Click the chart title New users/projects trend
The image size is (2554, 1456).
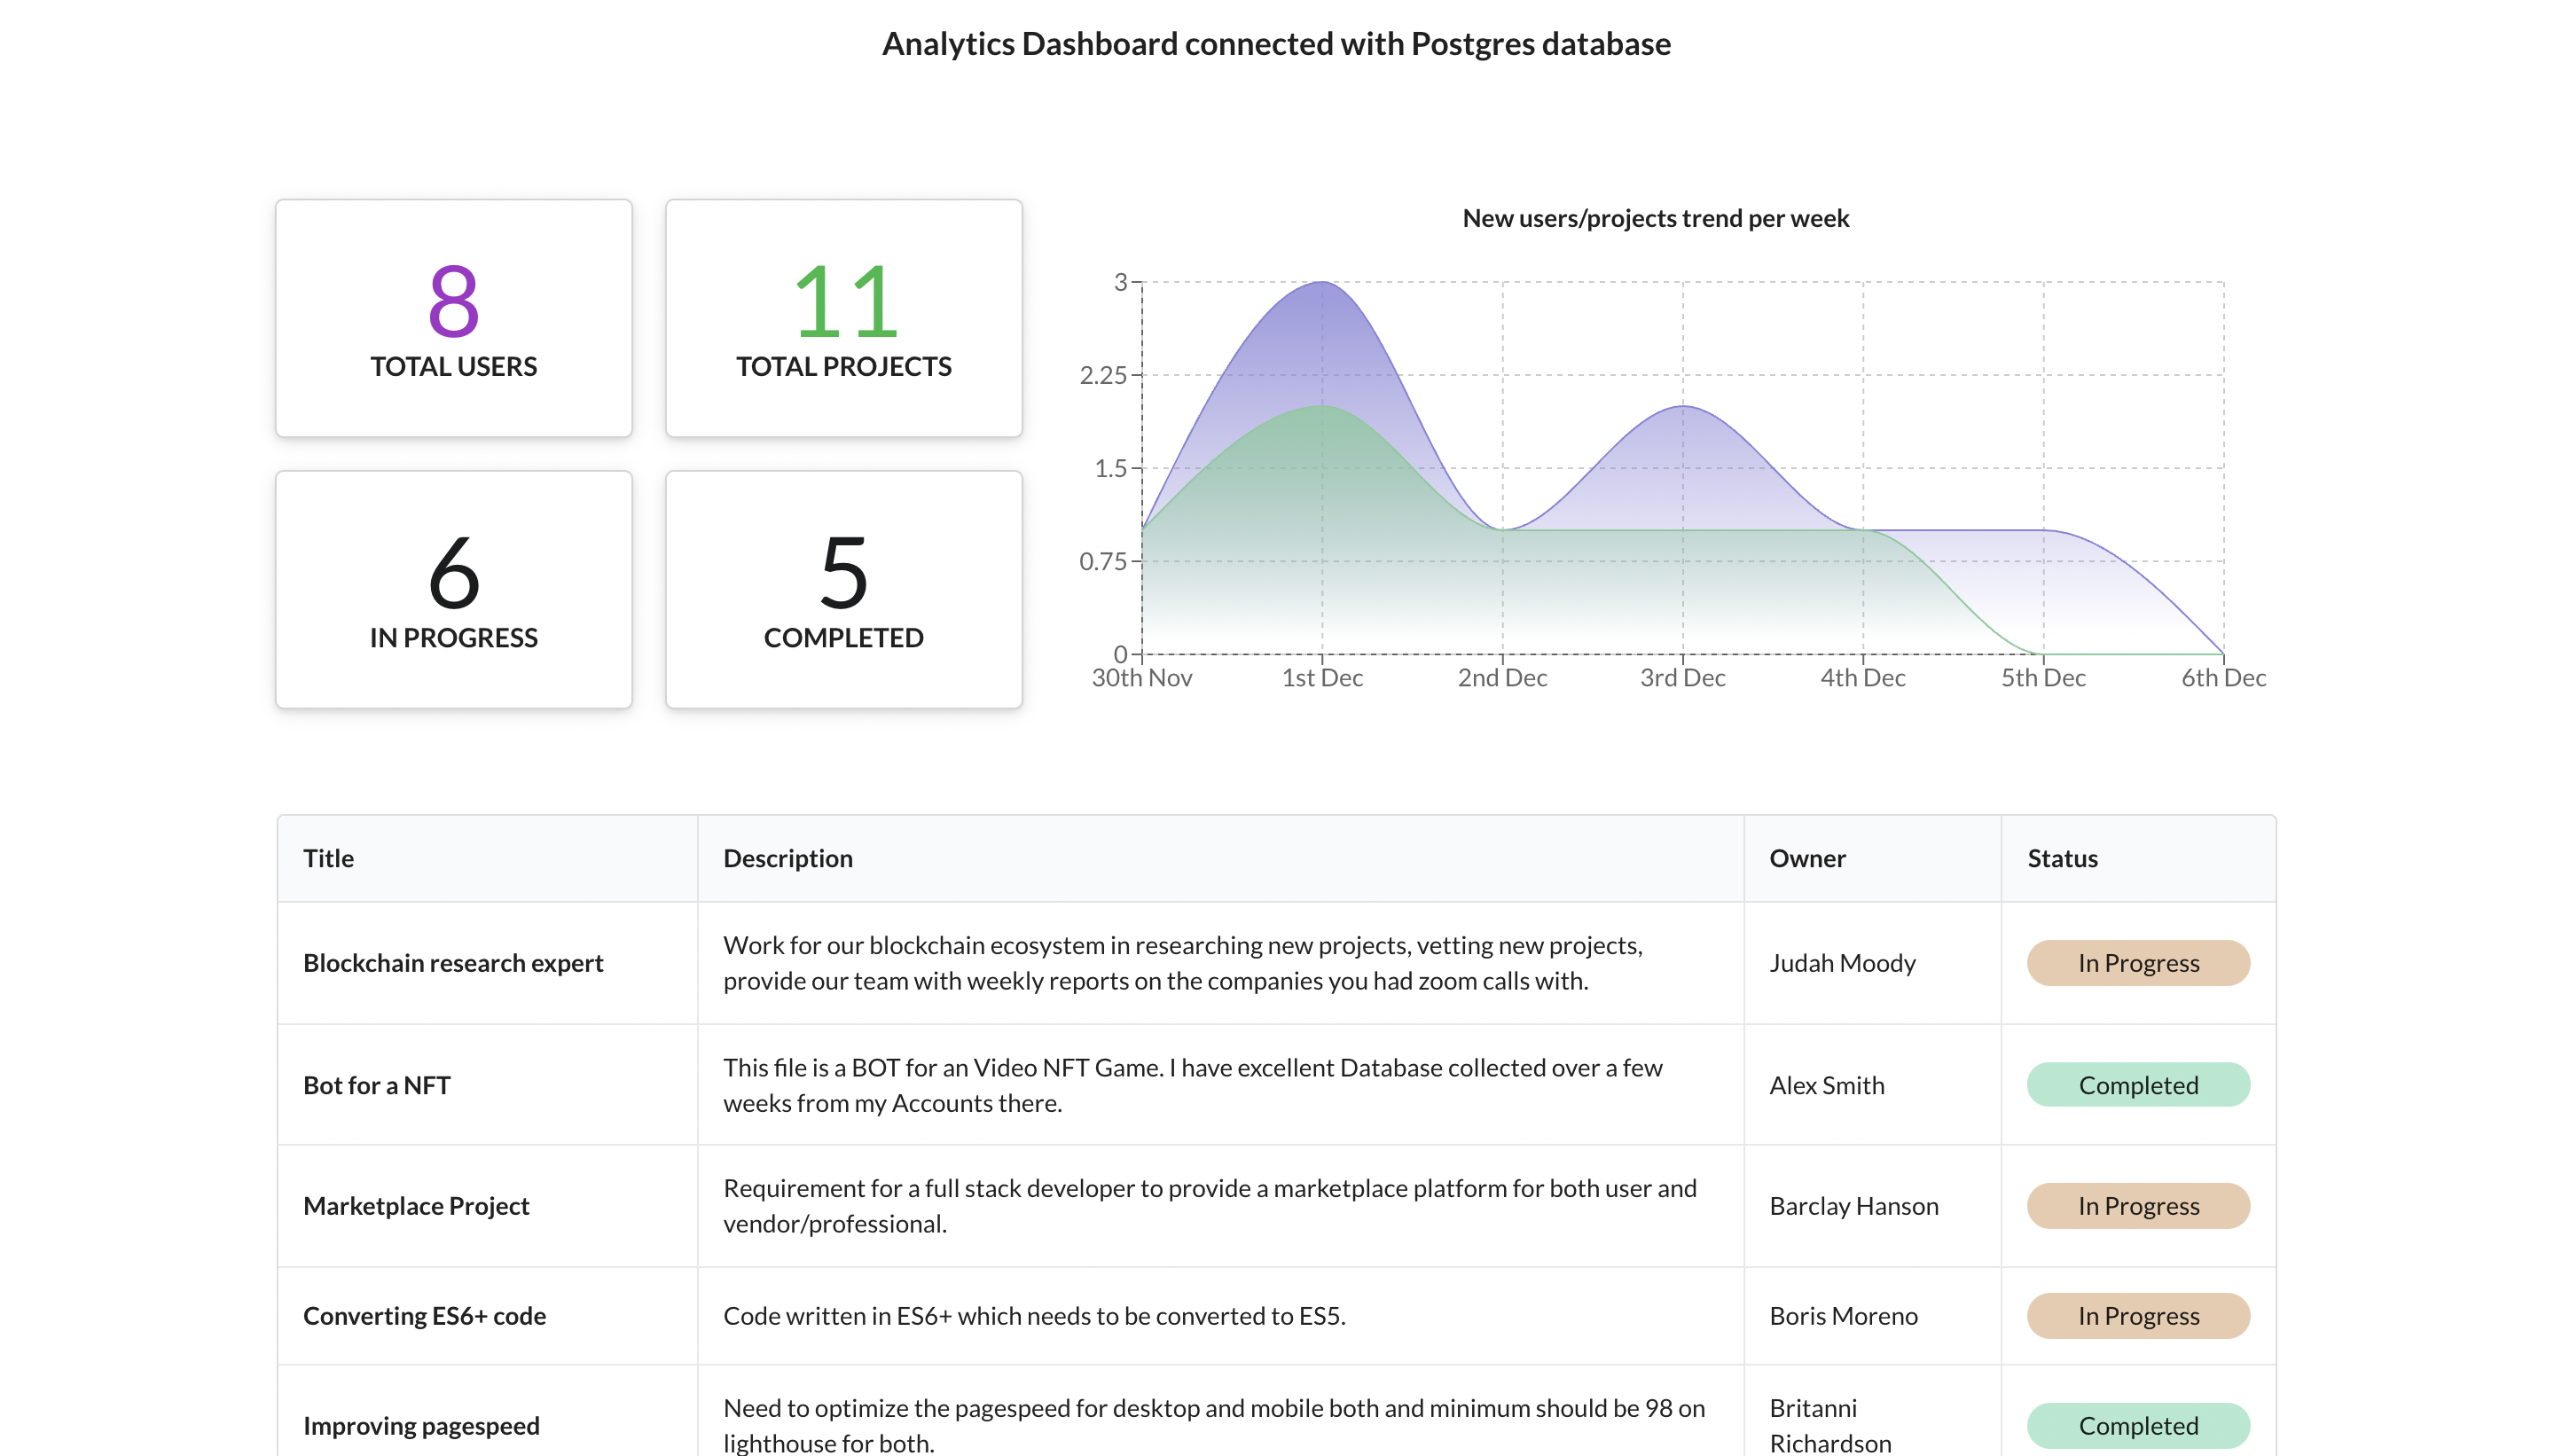click(1655, 218)
